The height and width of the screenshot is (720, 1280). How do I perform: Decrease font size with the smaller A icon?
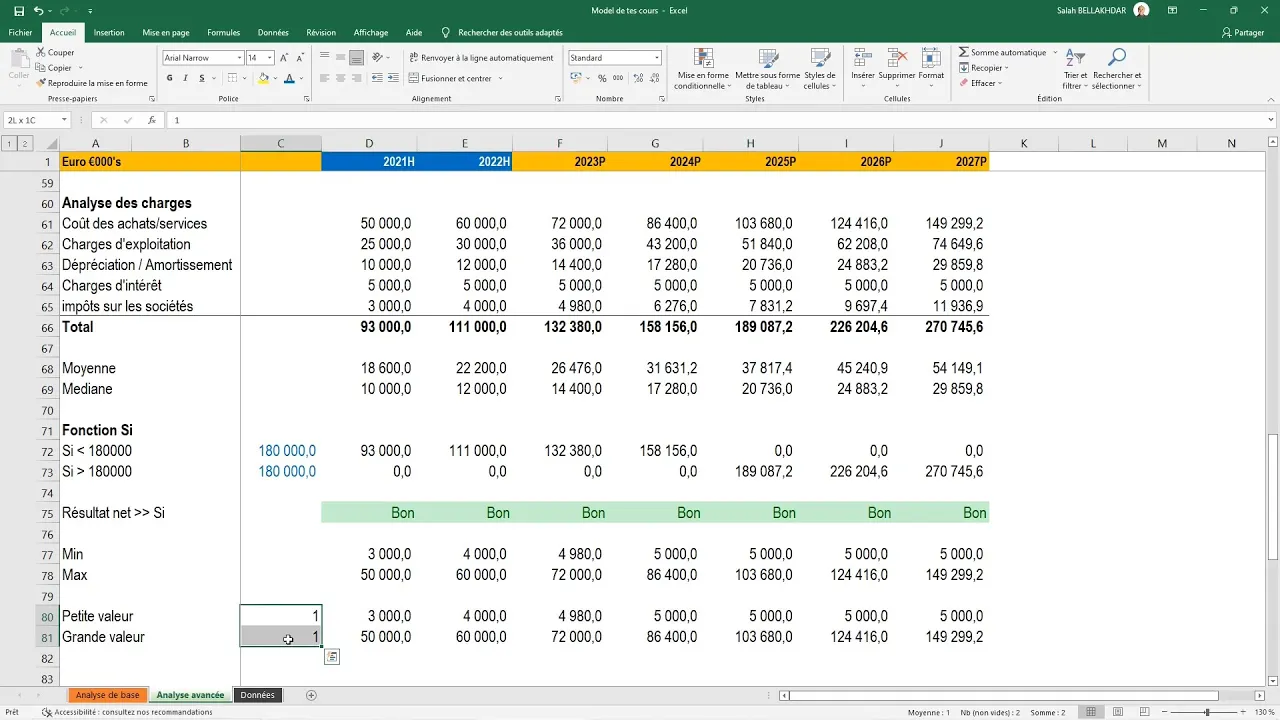[x=299, y=58]
